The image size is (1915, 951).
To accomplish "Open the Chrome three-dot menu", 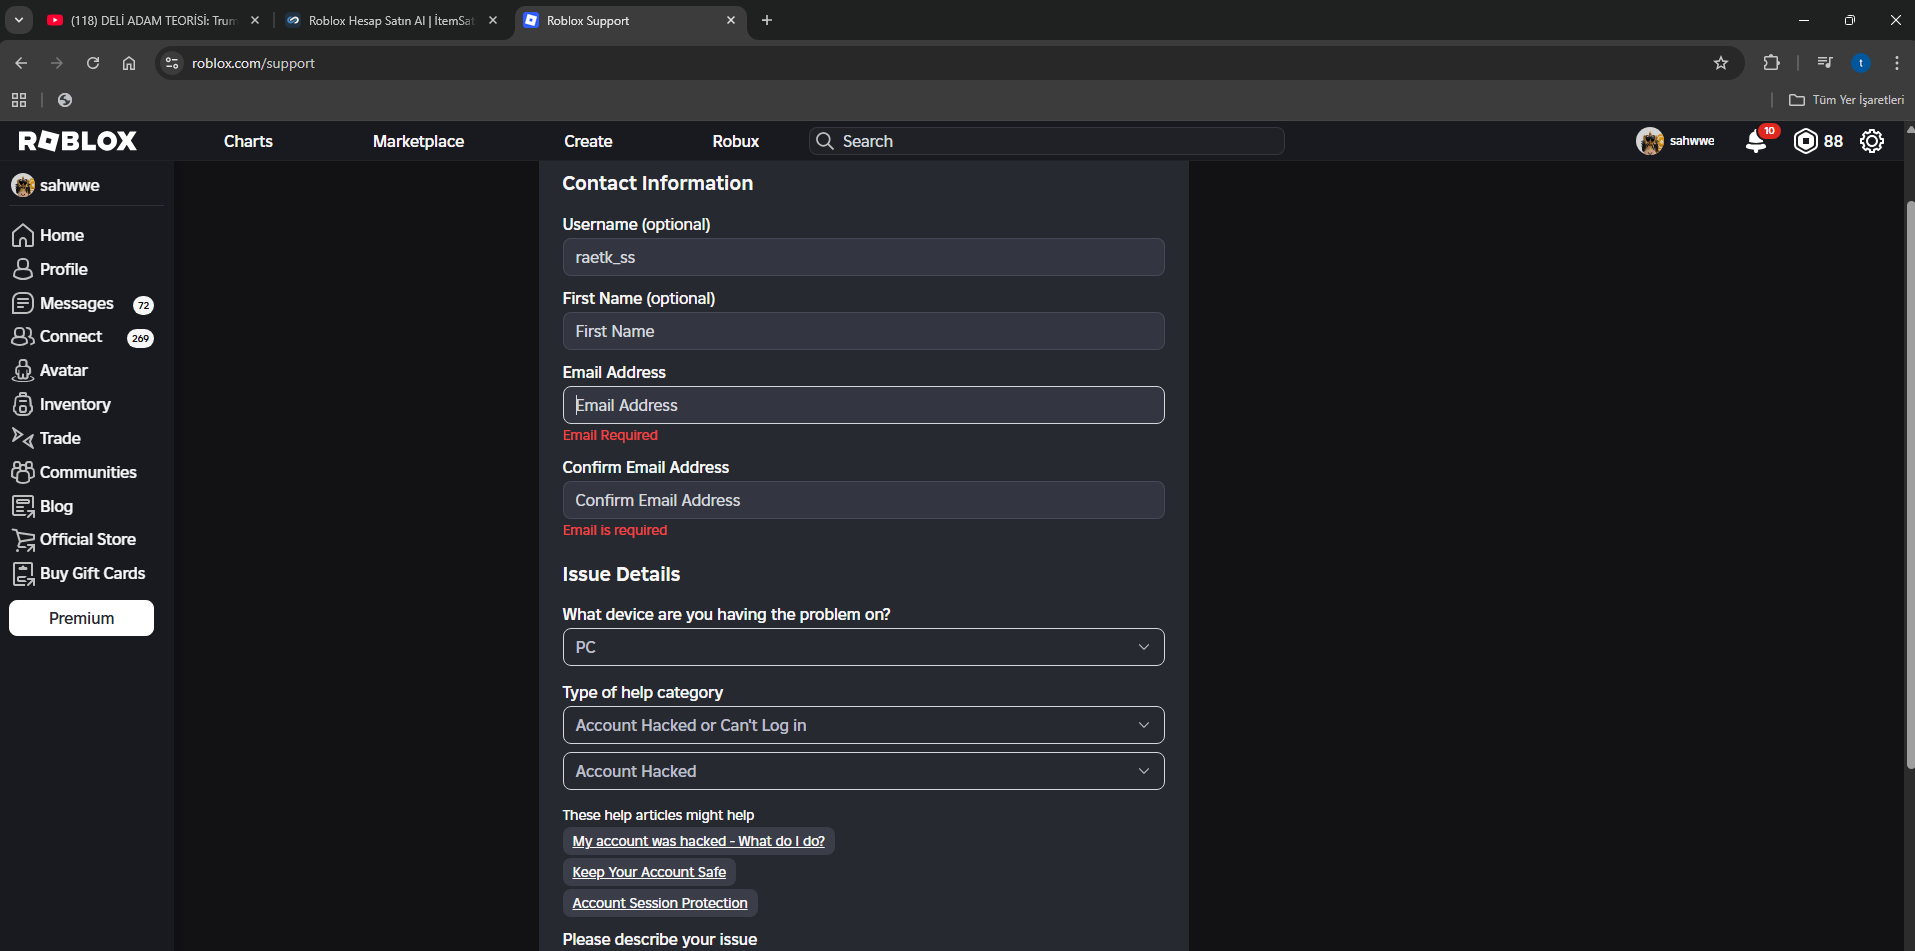I will (1896, 63).
